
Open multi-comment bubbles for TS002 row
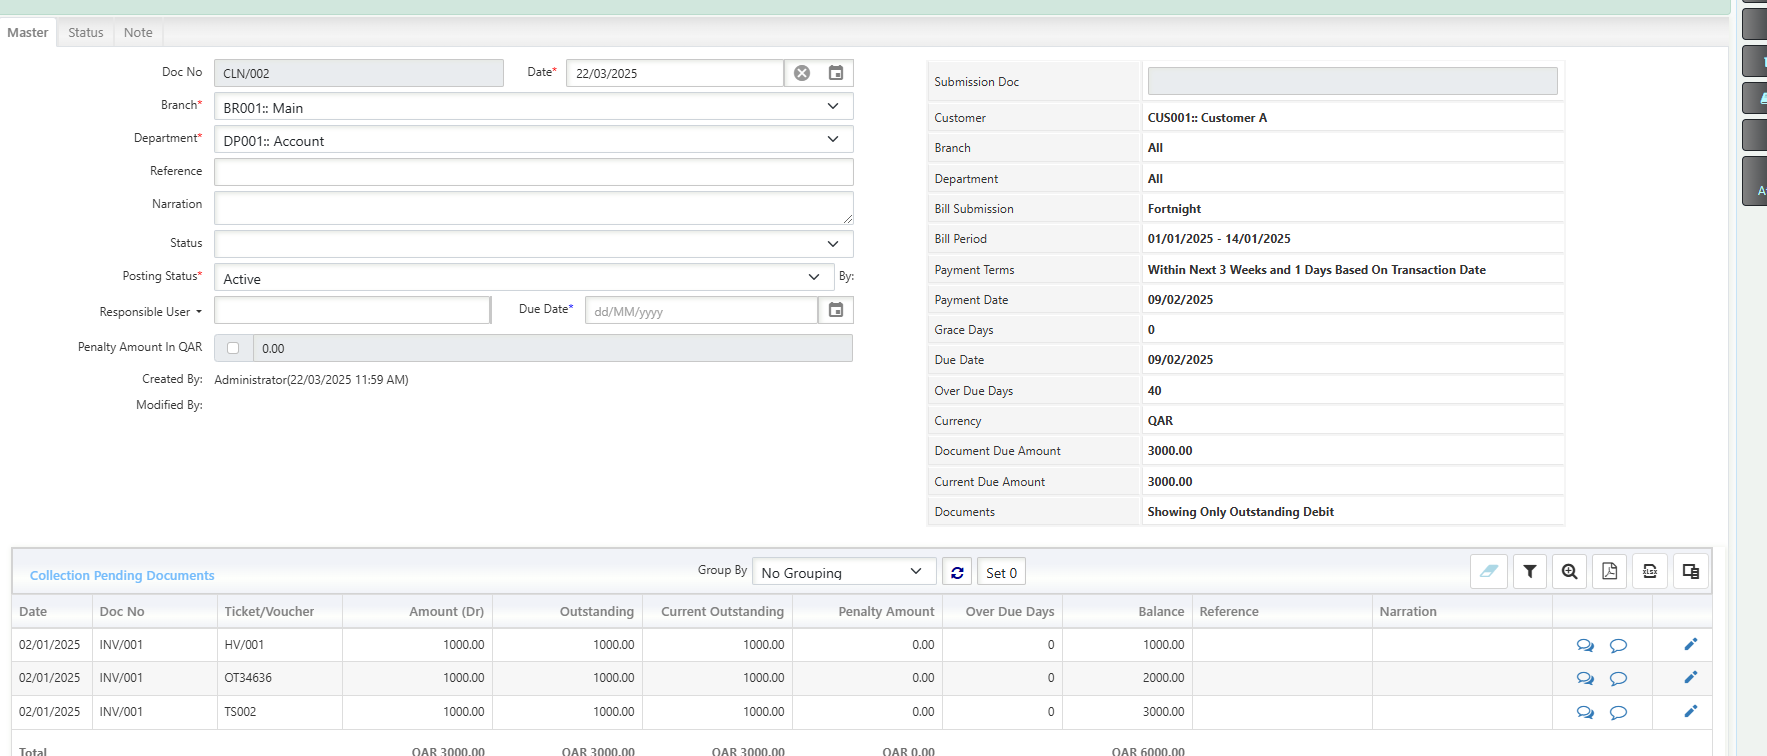pyautogui.click(x=1585, y=712)
